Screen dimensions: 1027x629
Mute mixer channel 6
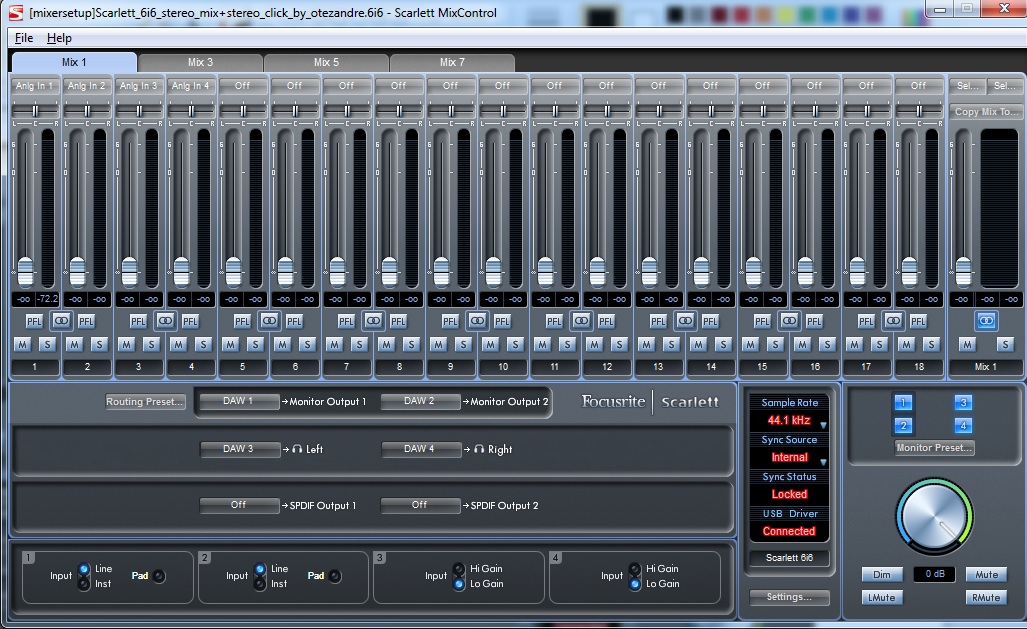coord(282,344)
